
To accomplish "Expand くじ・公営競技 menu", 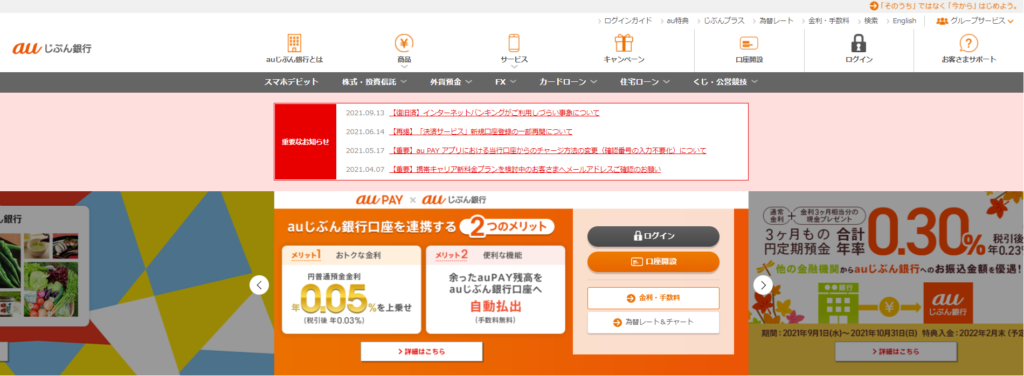I will (x=725, y=82).
